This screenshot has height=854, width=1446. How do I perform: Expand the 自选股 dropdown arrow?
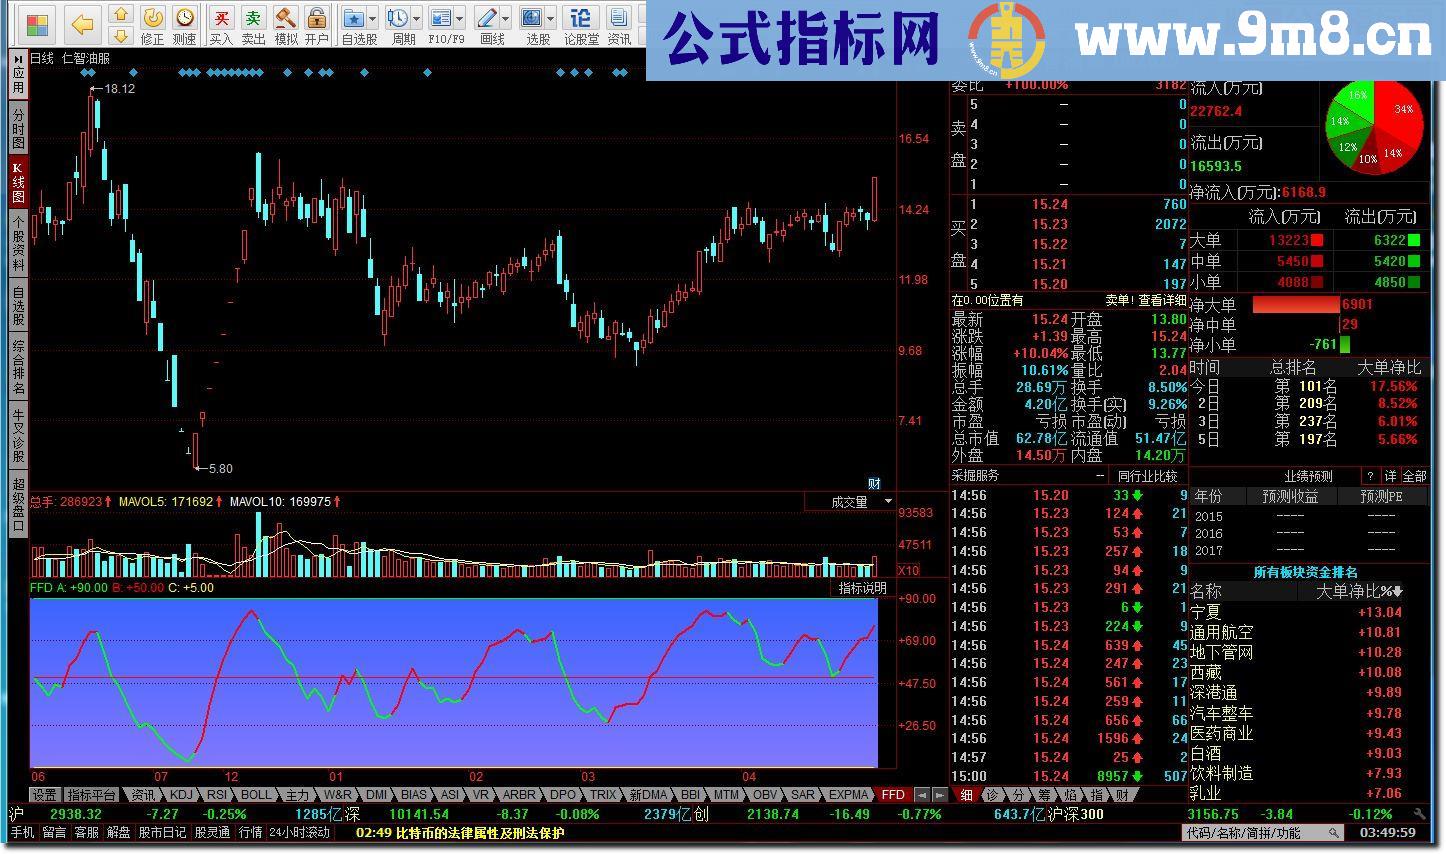373,18
